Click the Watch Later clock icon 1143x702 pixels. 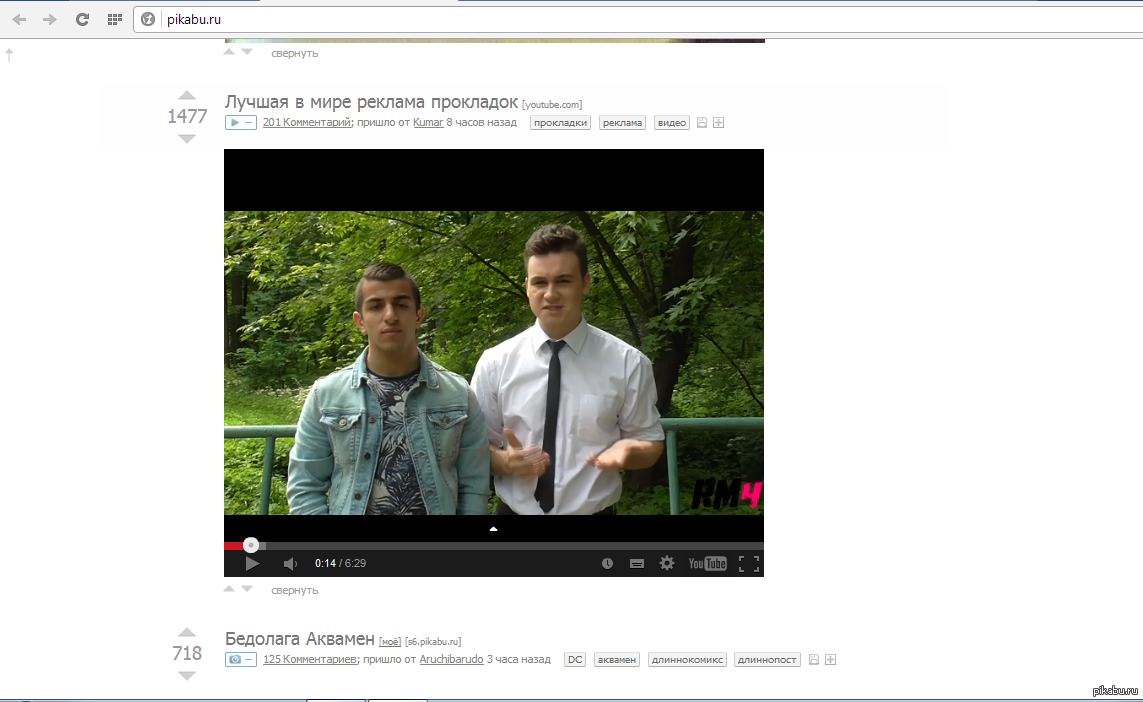click(607, 564)
